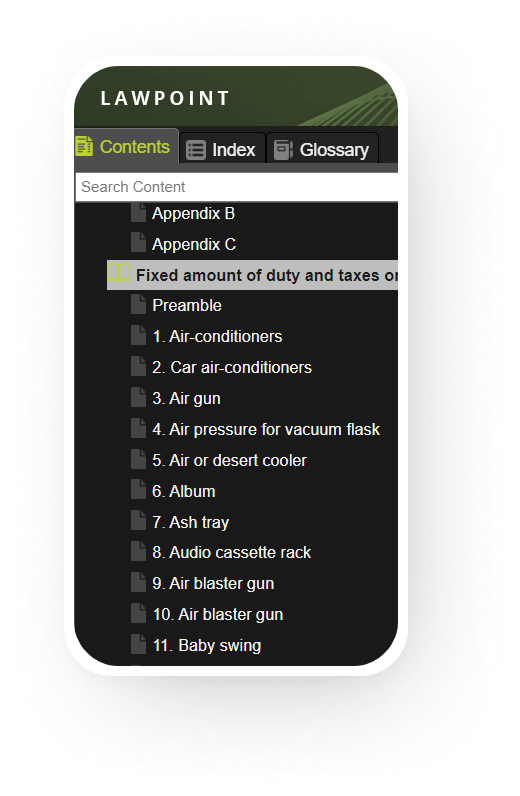520x796 pixels.
Task: Click the Index list icon
Action: click(x=196, y=150)
